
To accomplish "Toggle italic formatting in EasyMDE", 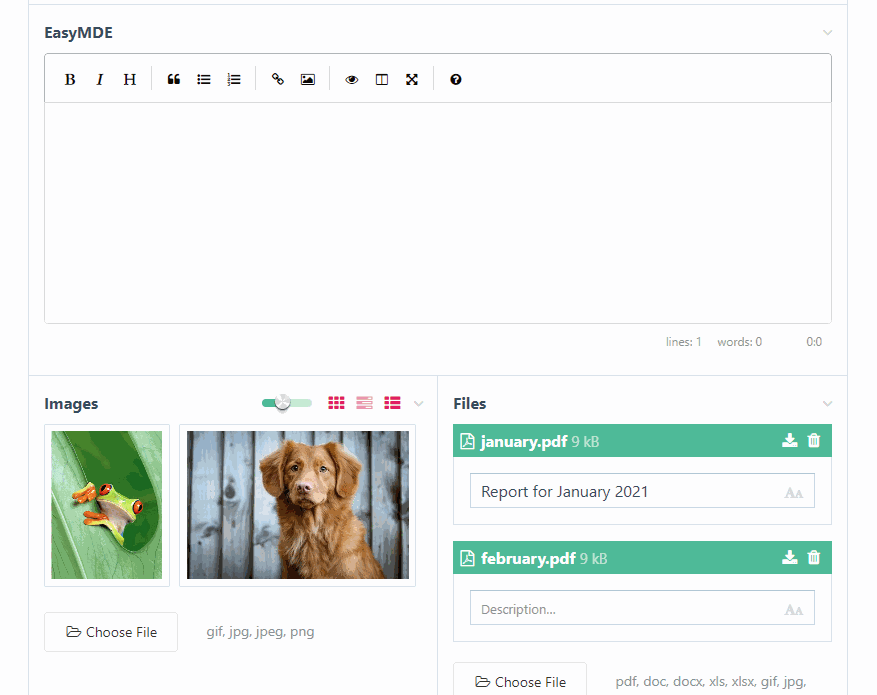I will (x=100, y=79).
